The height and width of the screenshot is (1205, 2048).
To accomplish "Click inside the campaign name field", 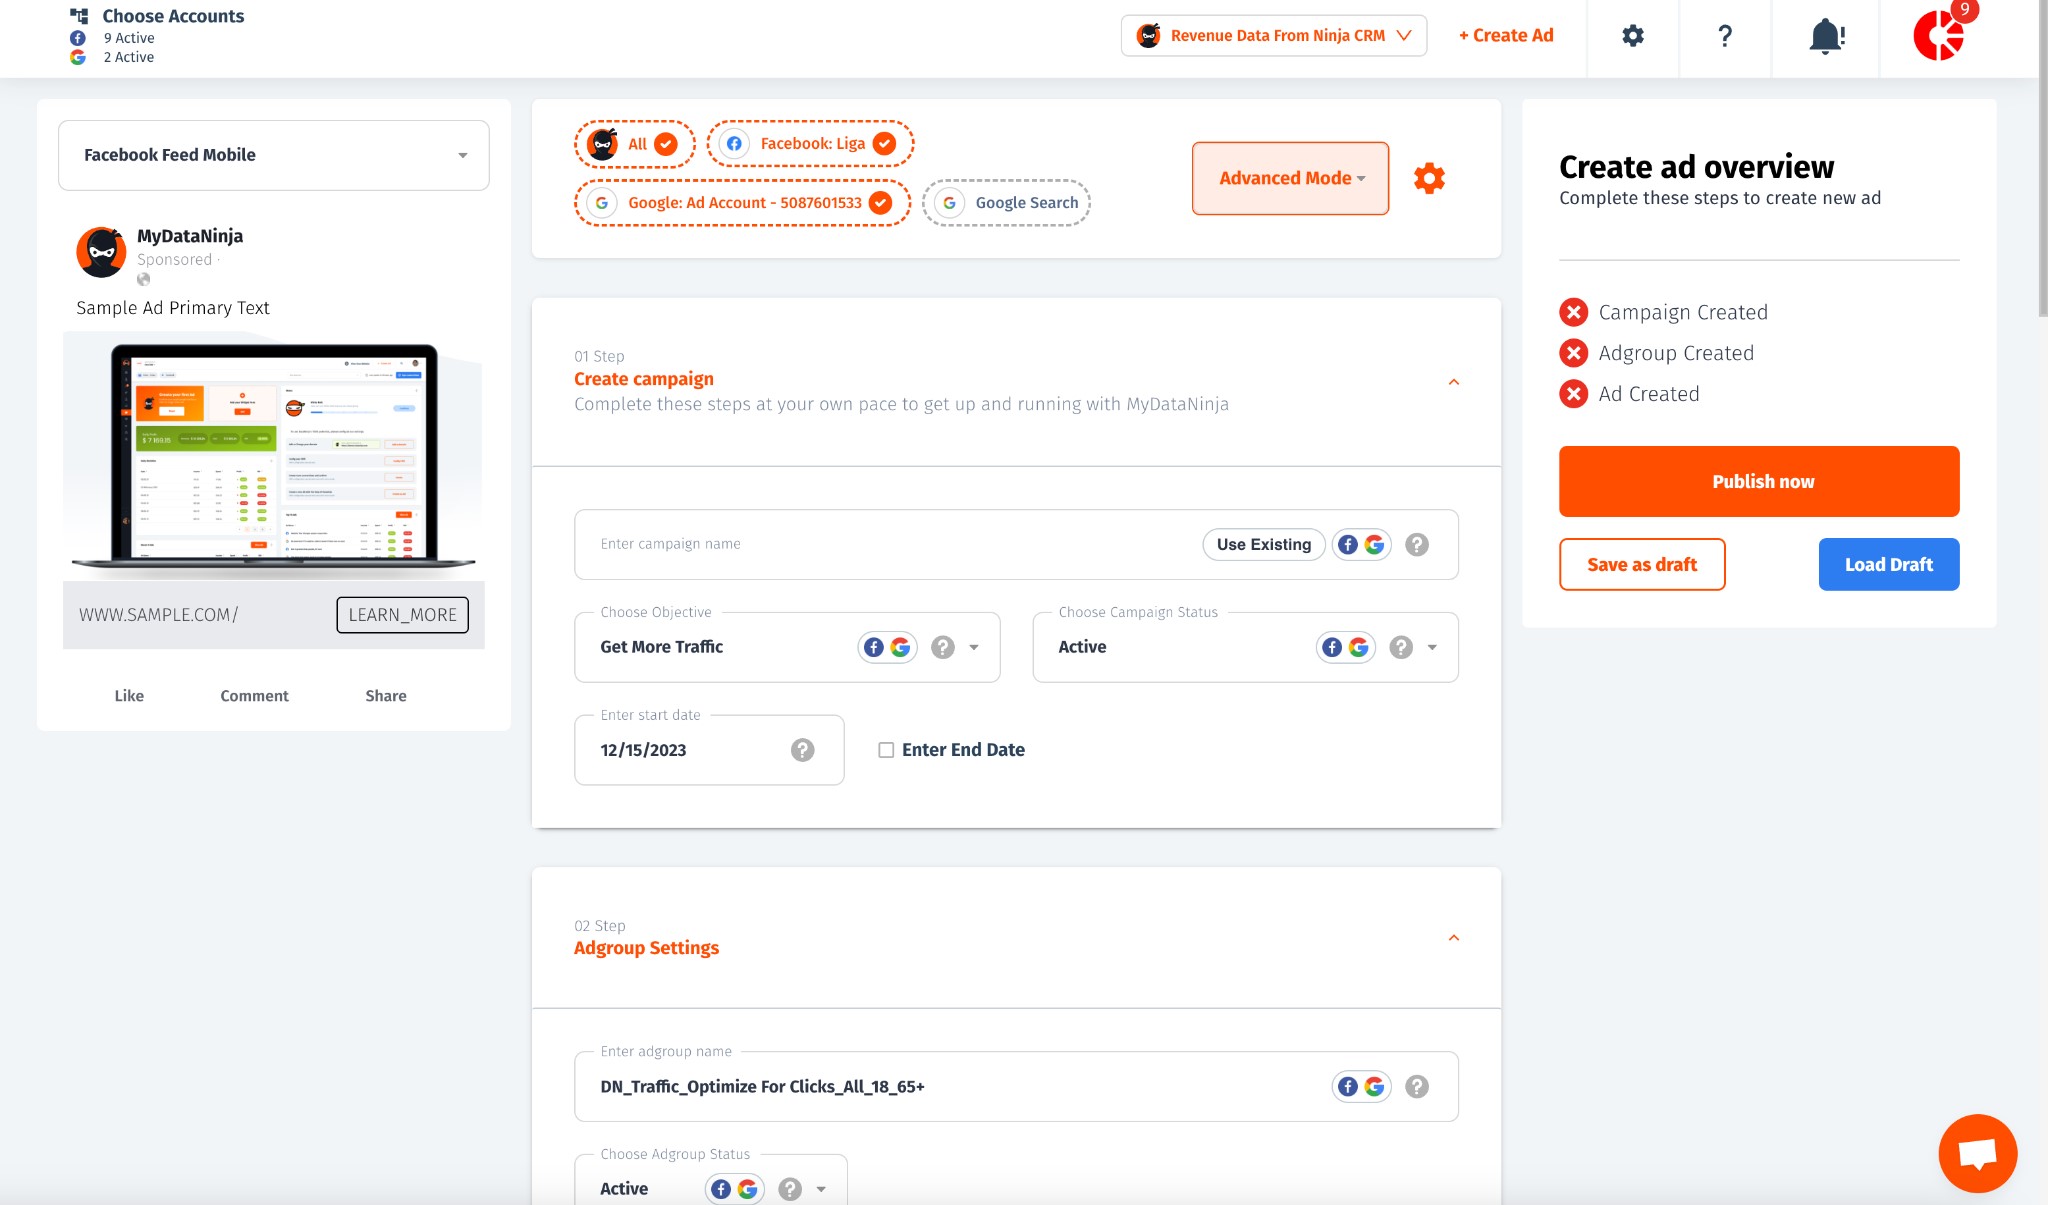I will [880, 545].
